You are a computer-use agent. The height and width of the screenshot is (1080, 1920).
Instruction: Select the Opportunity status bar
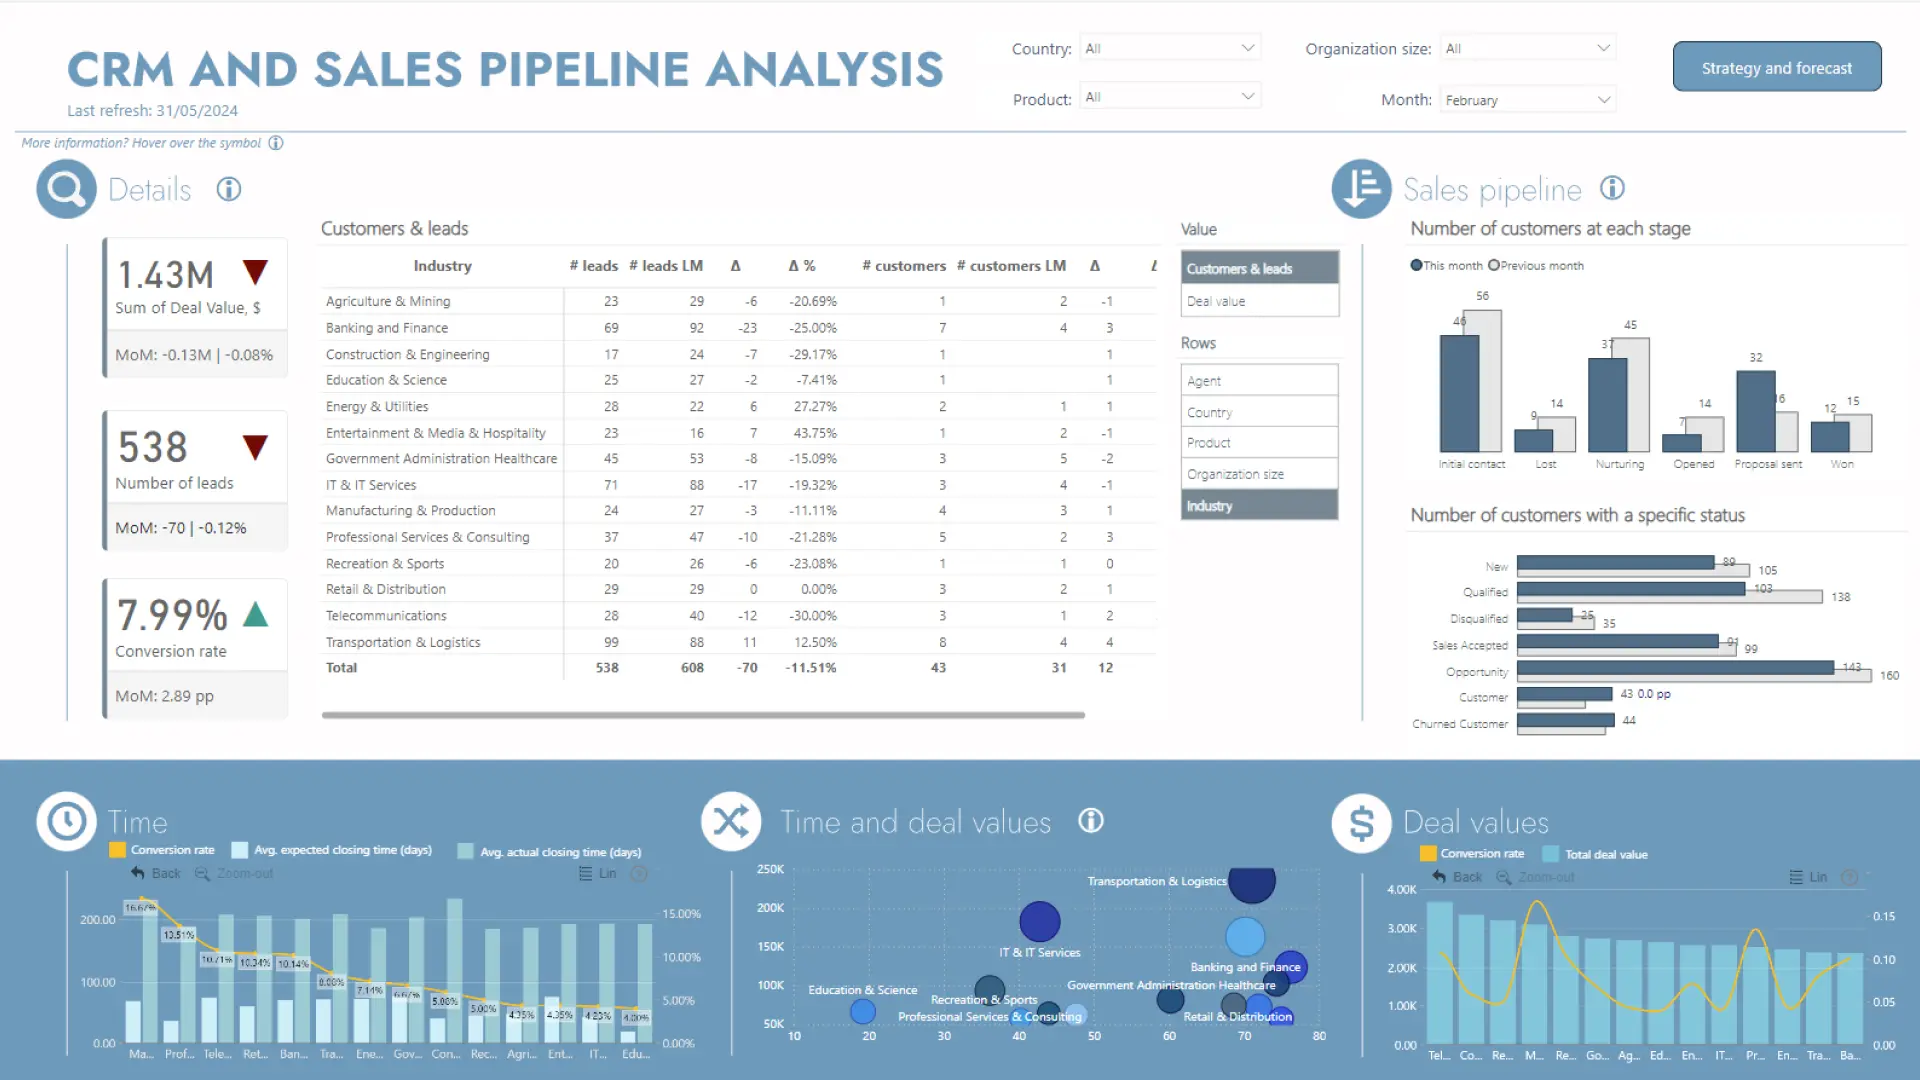[1675, 667]
